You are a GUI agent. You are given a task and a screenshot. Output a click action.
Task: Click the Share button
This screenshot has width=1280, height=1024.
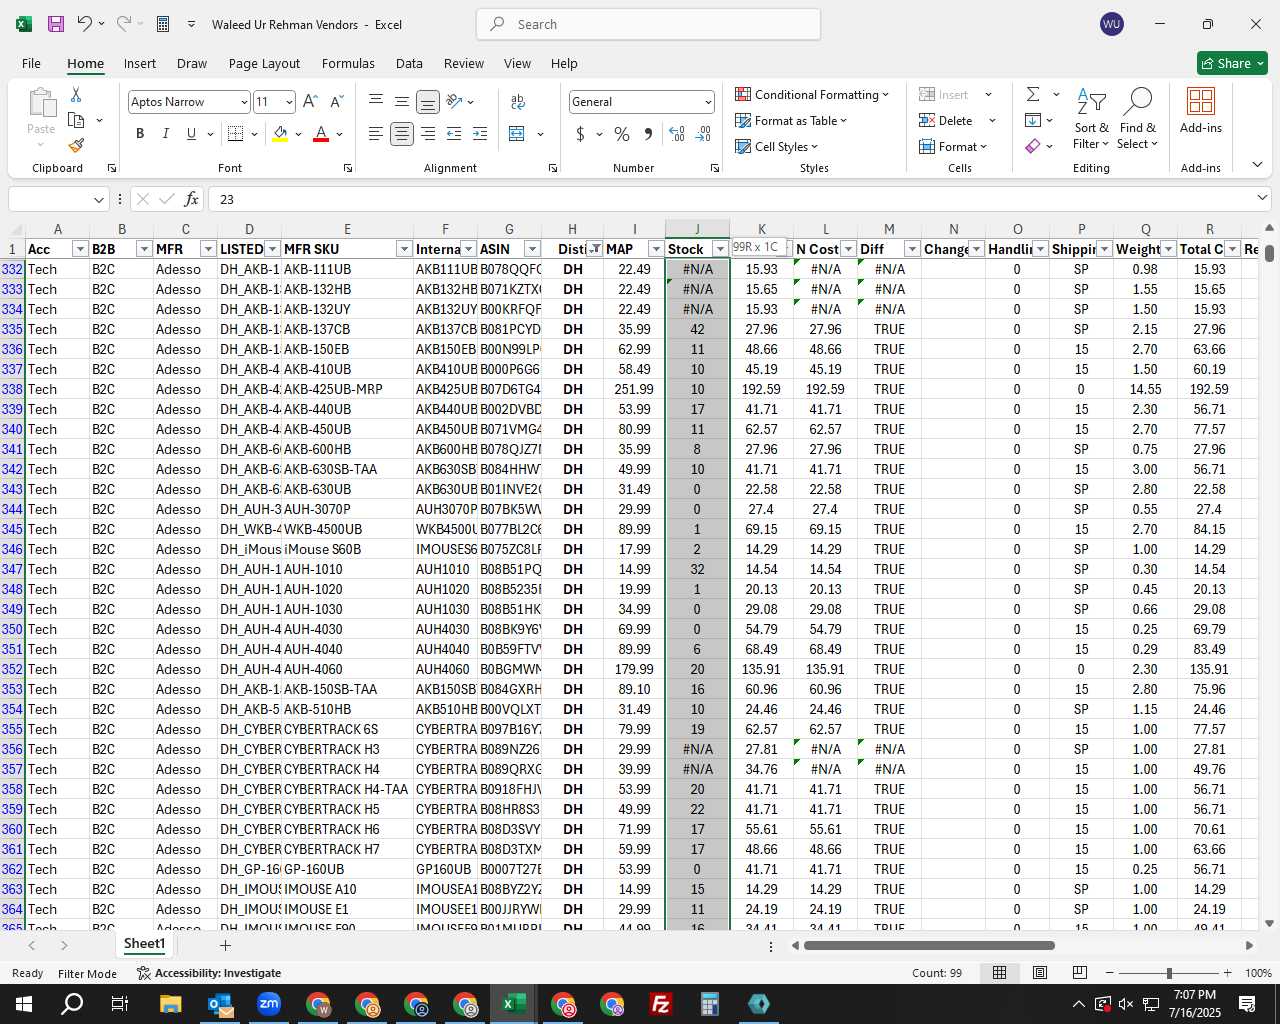[1232, 63]
